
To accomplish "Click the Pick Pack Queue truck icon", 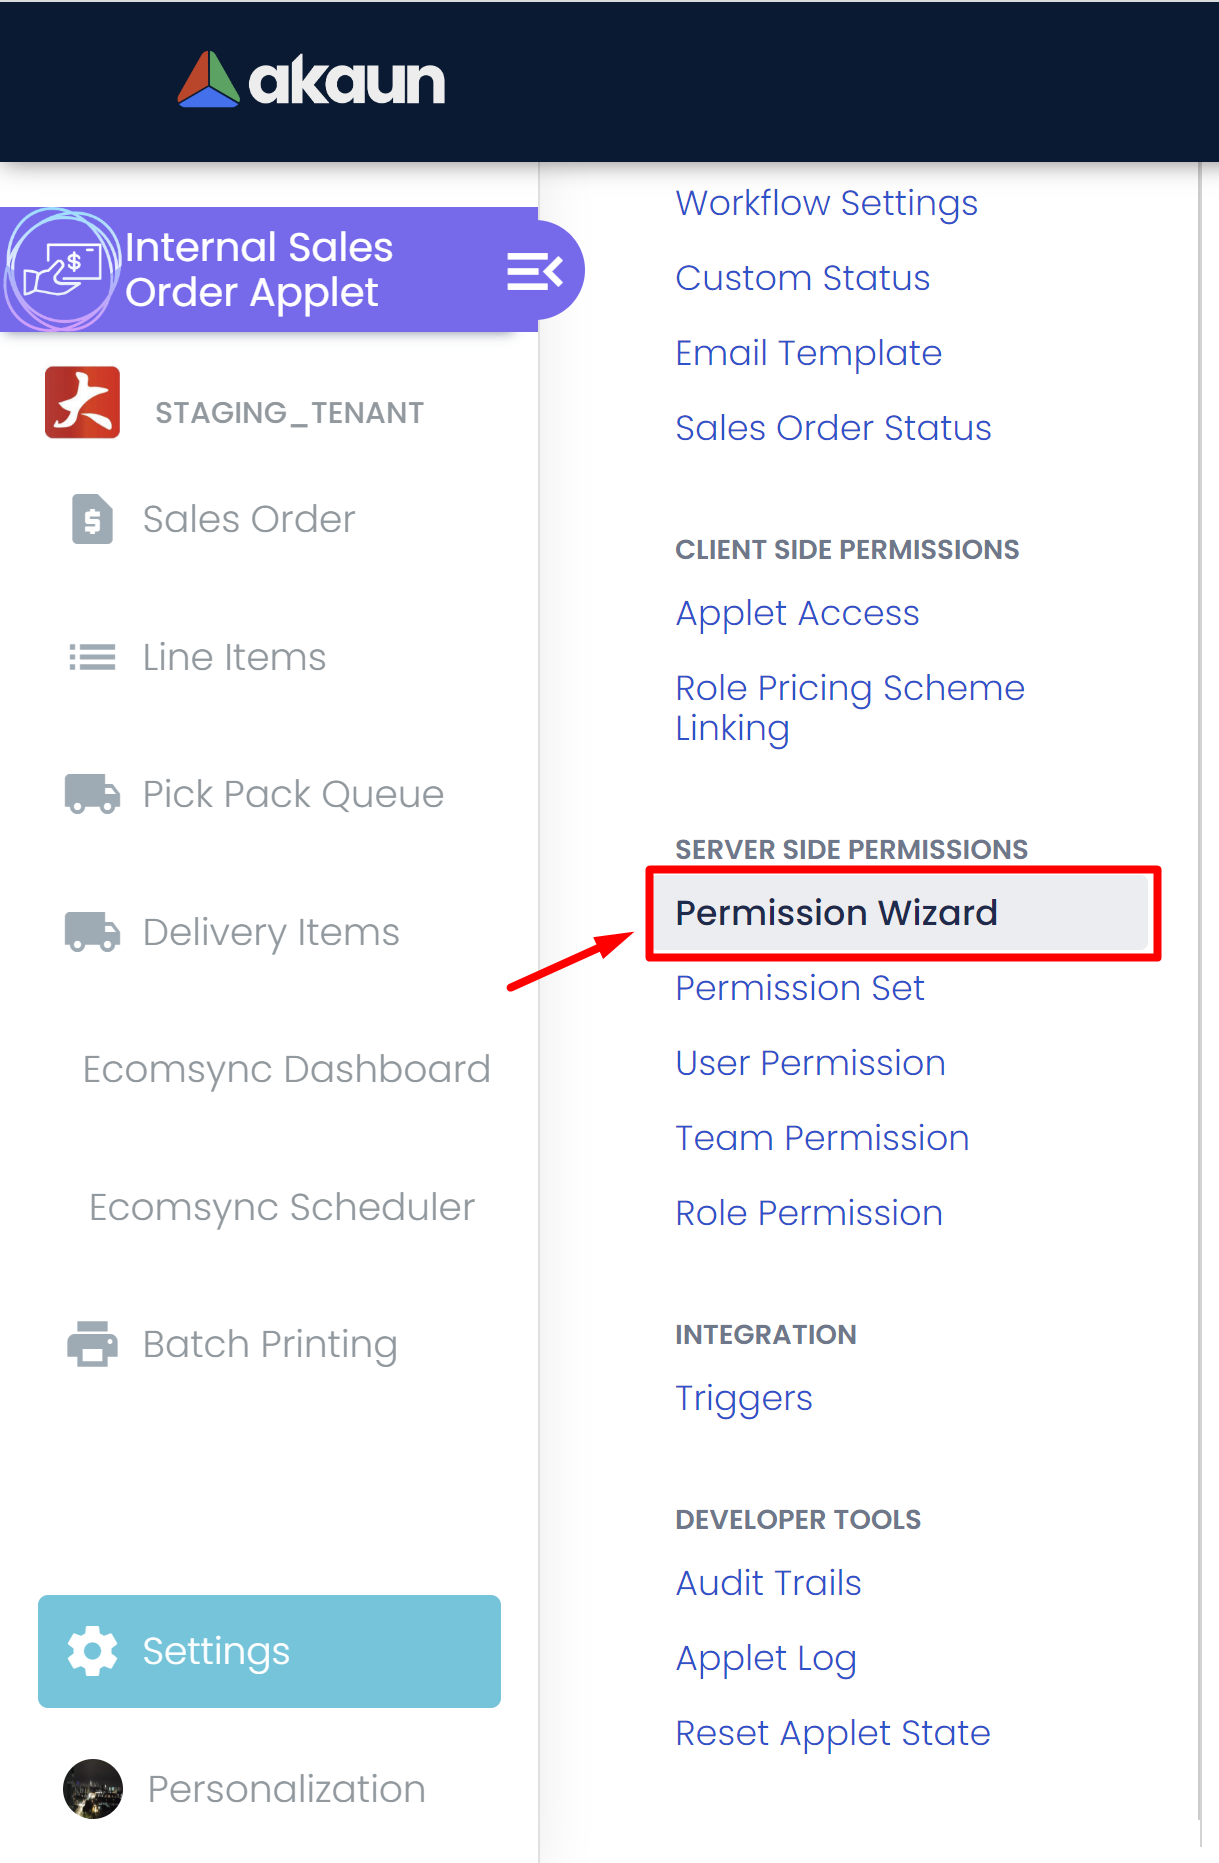I will 92,794.
